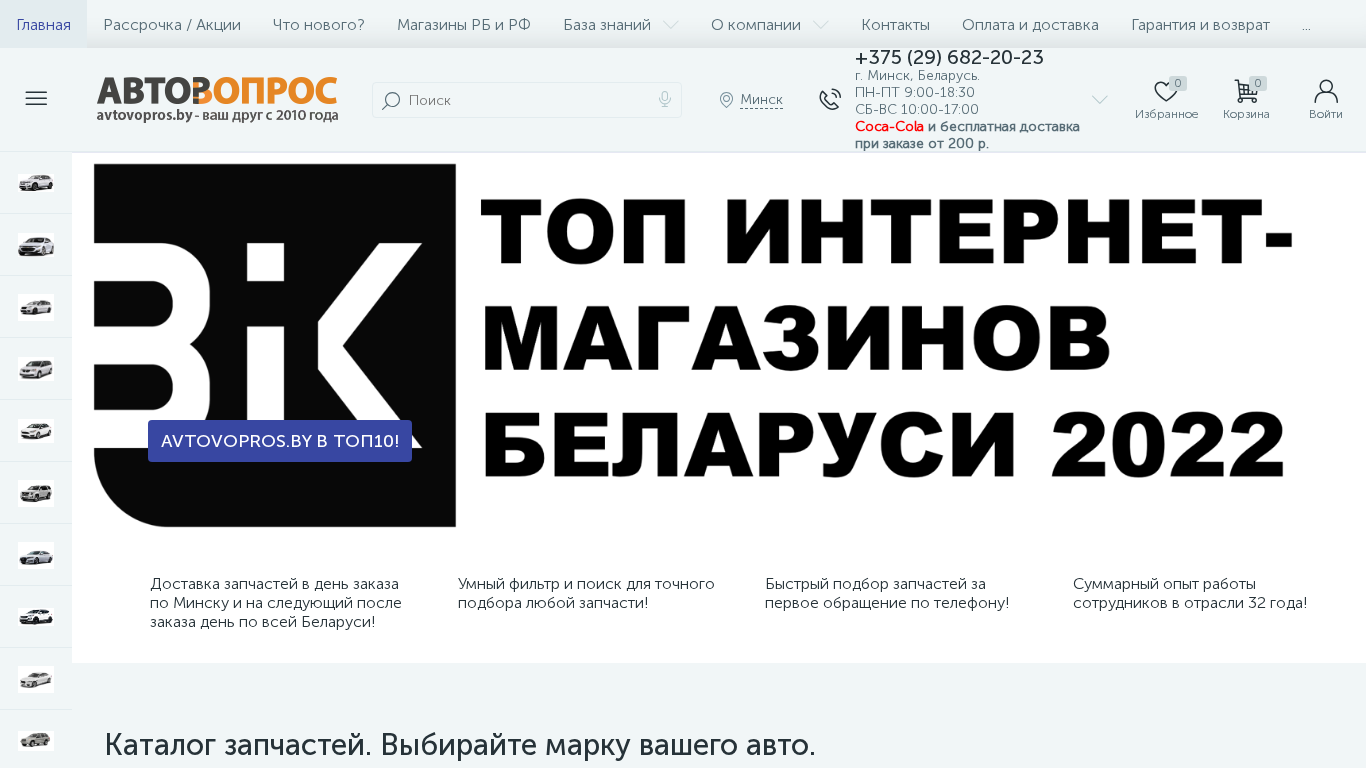
Task: Click the AVTOVOPROS.BY В ТОП10! button
Action: (x=280, y=441)
